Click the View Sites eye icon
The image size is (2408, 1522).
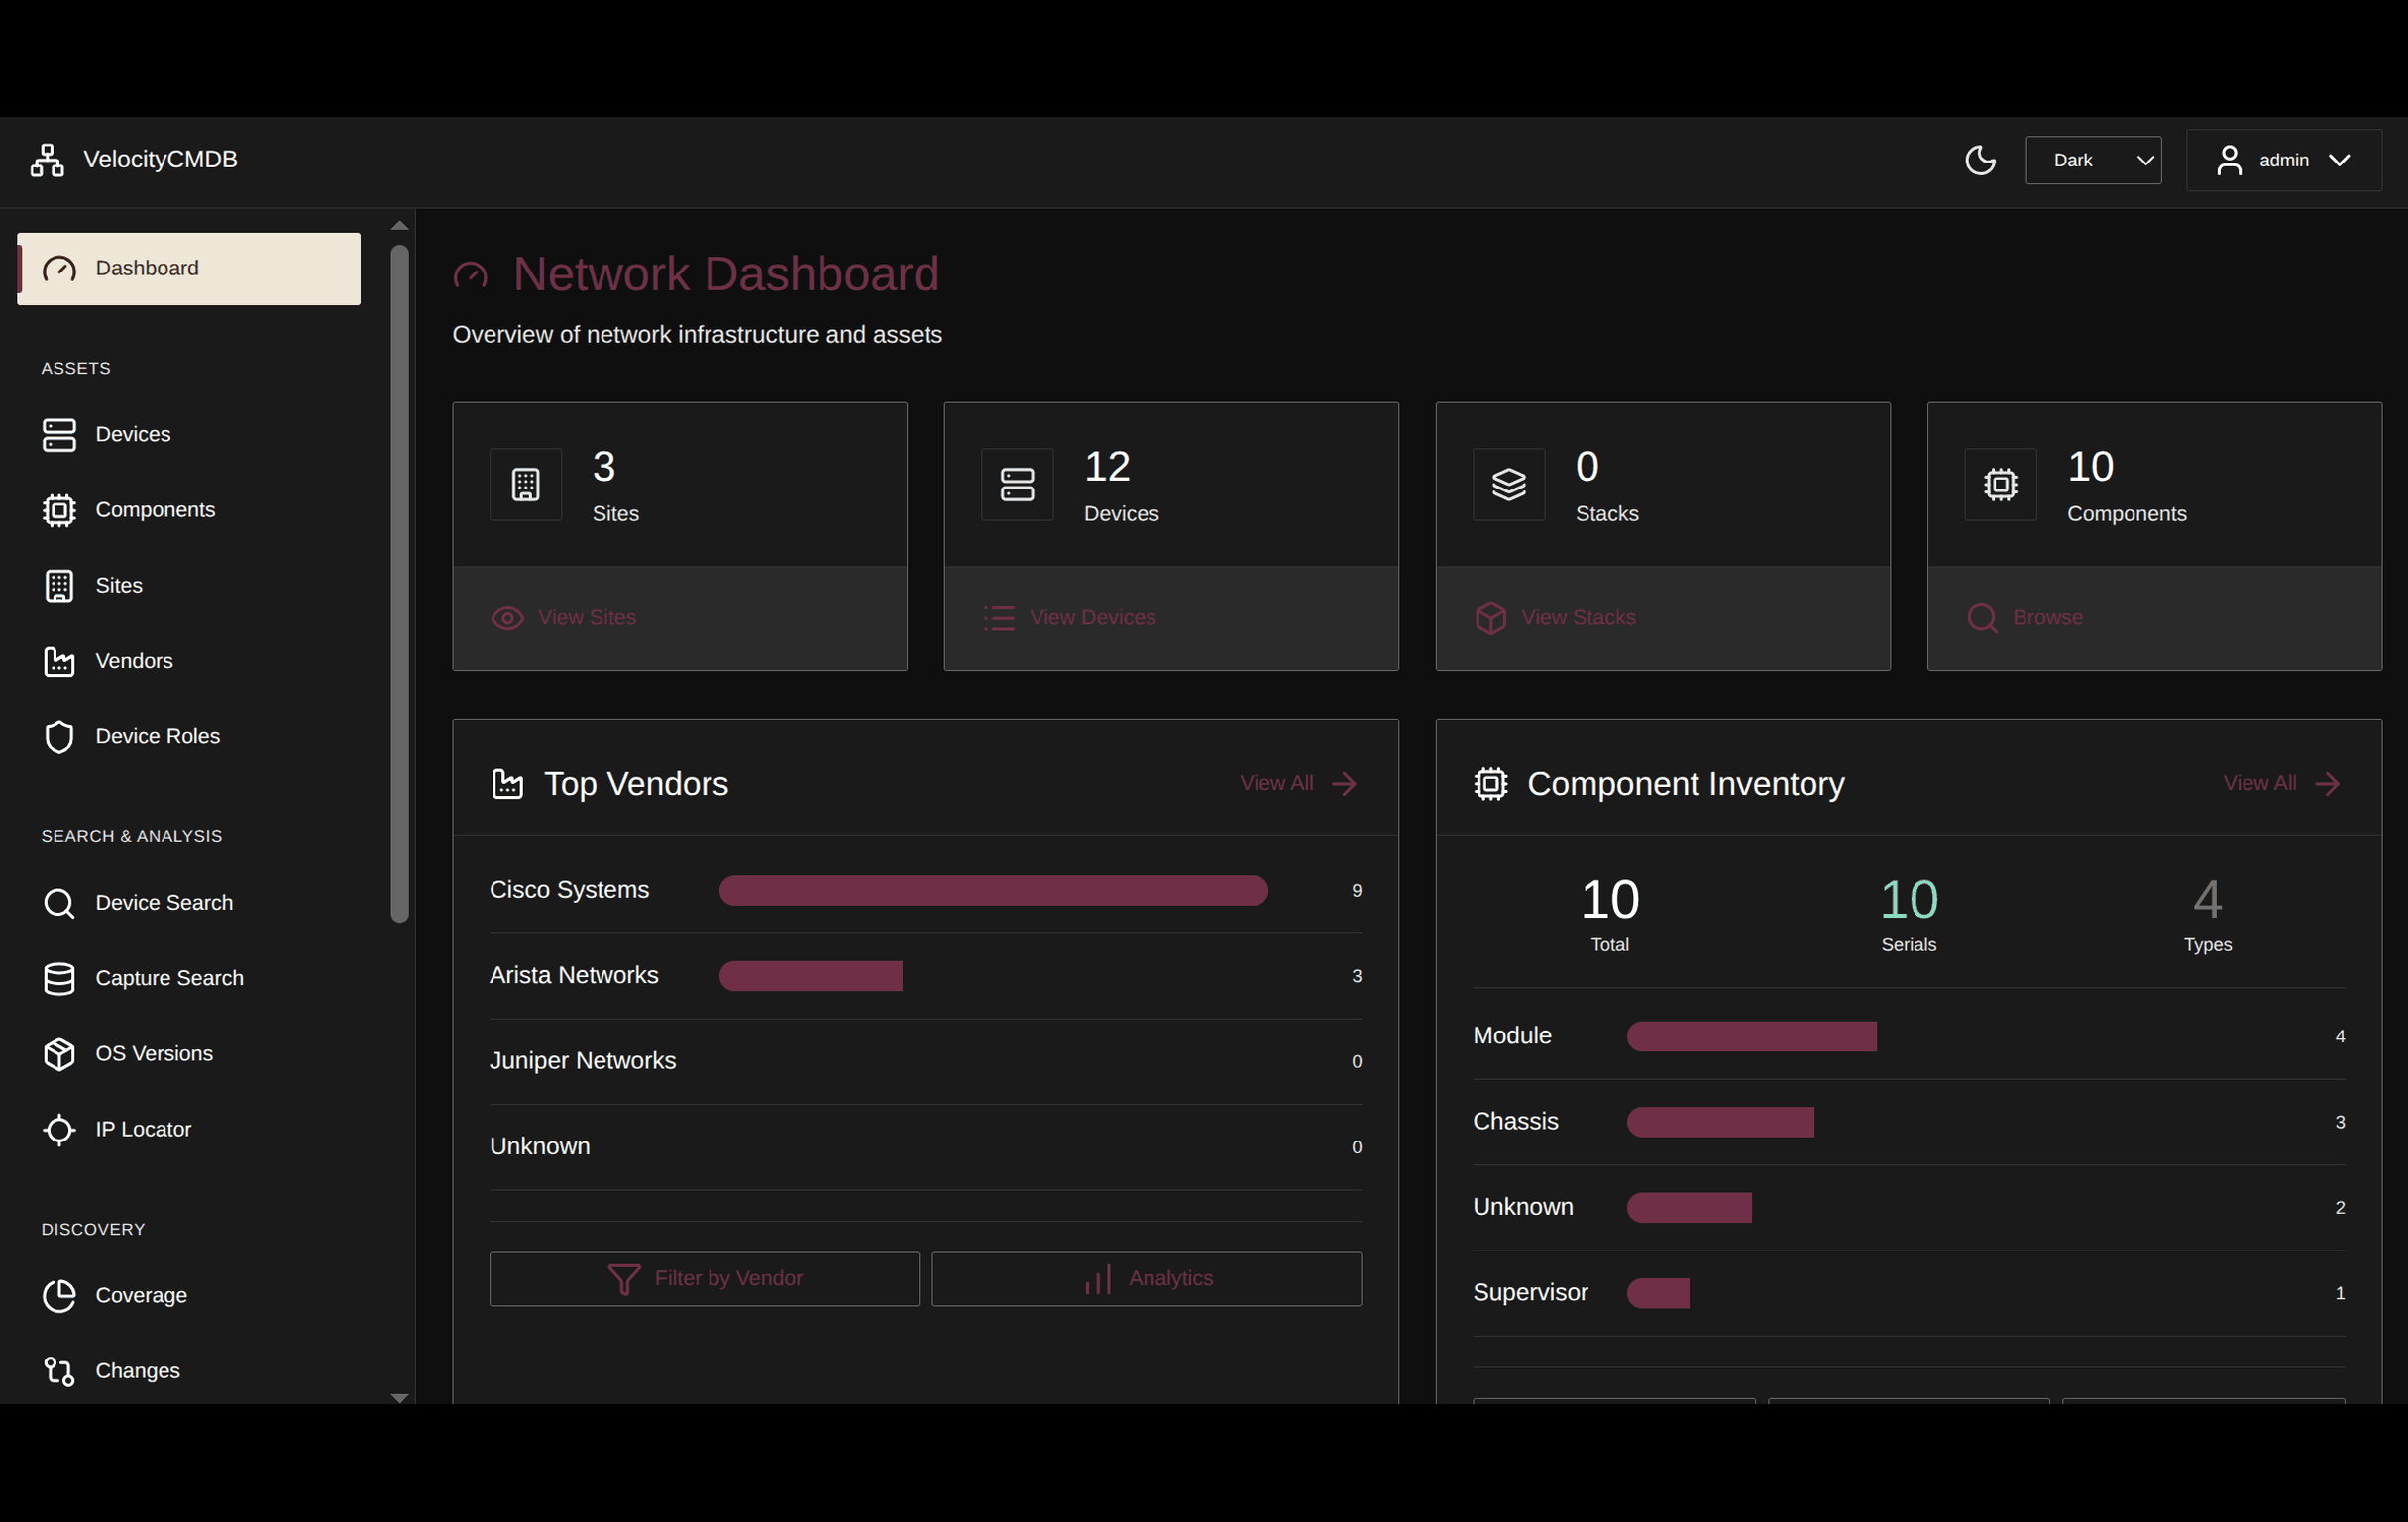click(x=507, y=618)
